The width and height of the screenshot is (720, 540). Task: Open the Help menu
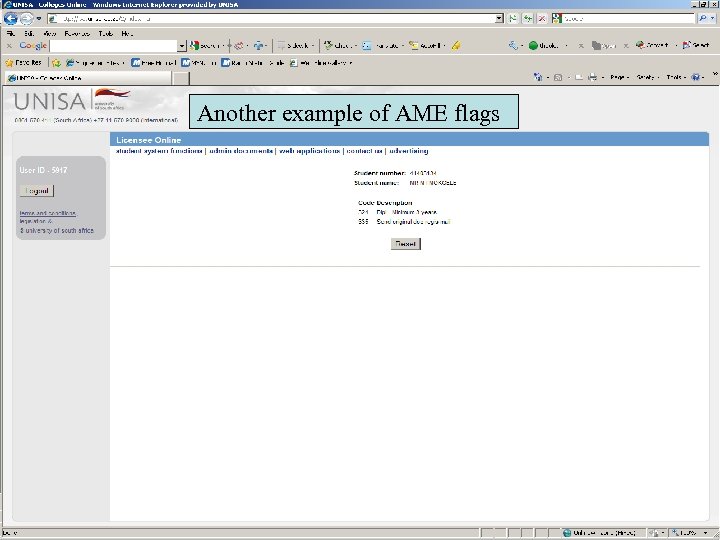(x=127, y=34)
